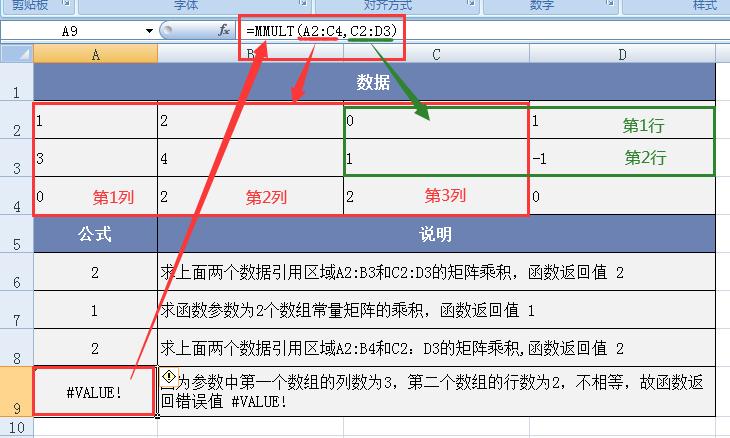Click cell A6 with result 2
The image size is (730, 438).
pyautogui.click(x=95, y=272)
